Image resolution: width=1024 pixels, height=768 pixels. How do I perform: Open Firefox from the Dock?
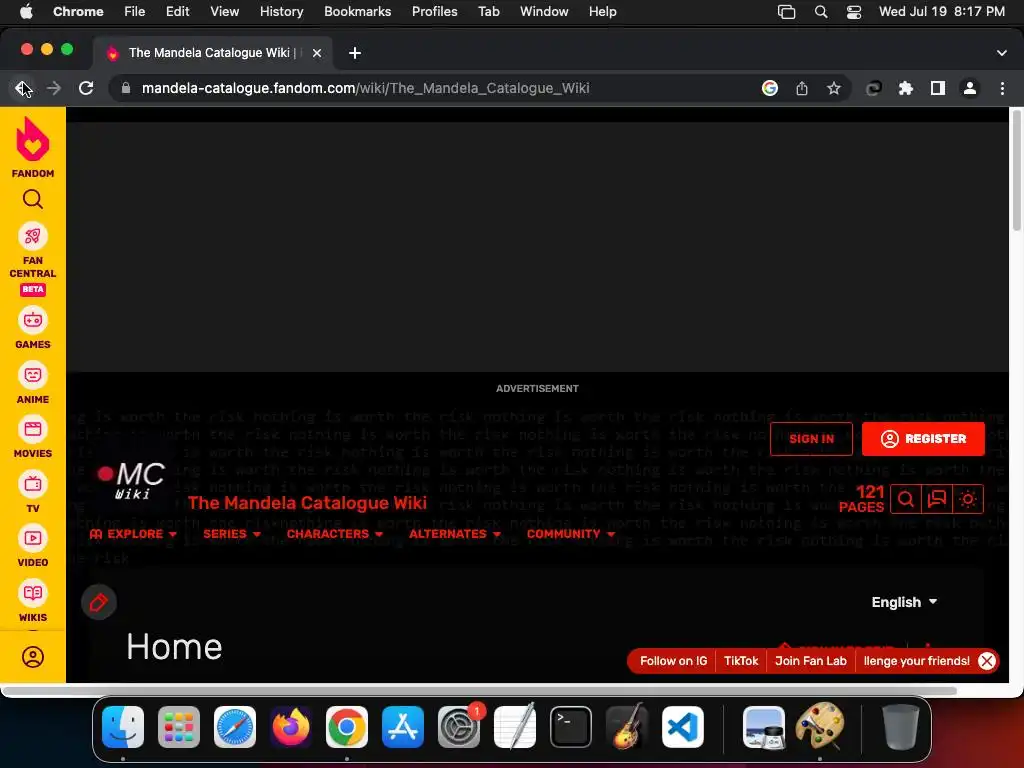(x=291, y=727)
